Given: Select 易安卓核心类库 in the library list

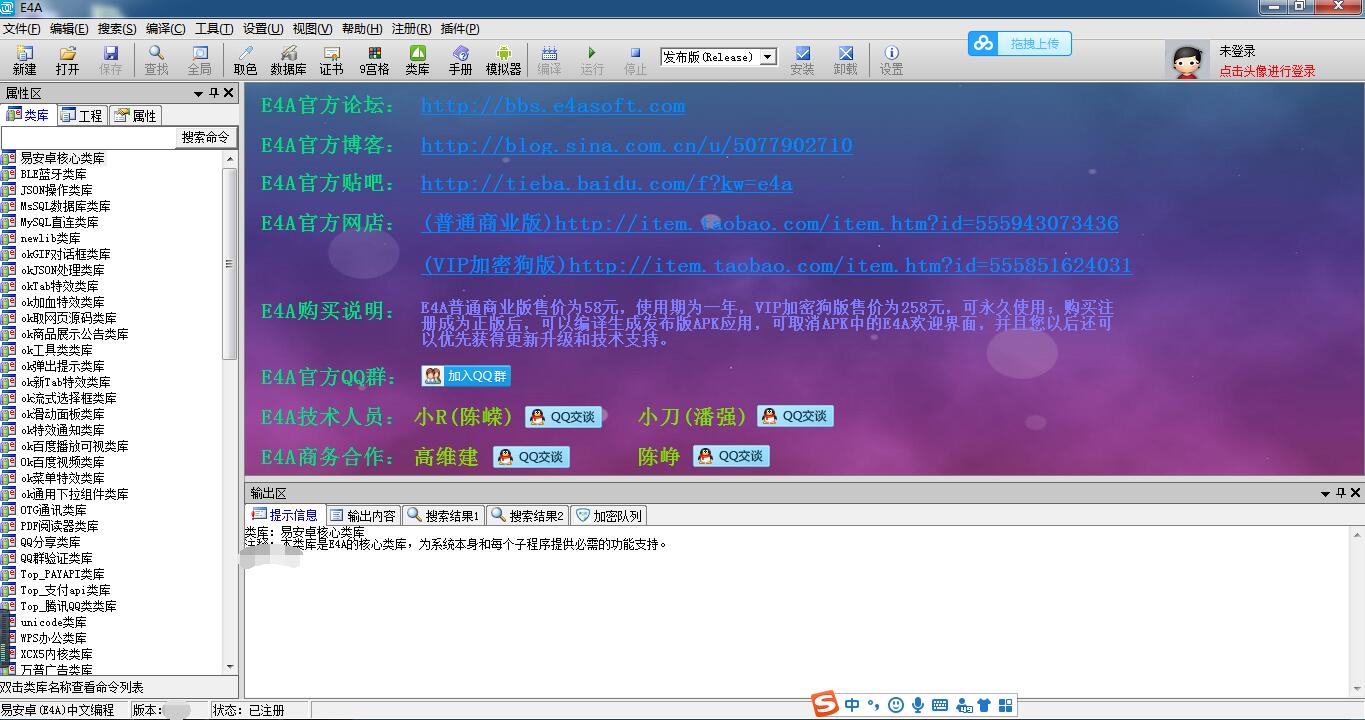Looking at the screenshot, I should tap(62, 158).
